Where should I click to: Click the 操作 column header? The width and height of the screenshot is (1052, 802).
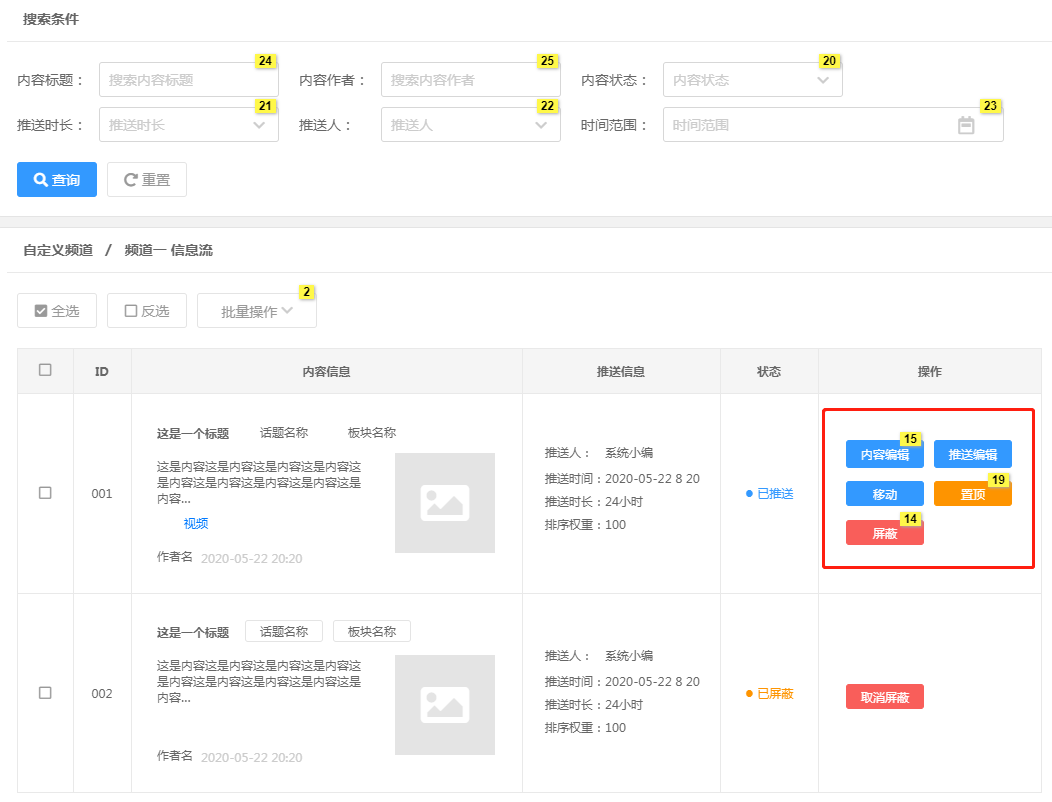click(929, 371)
